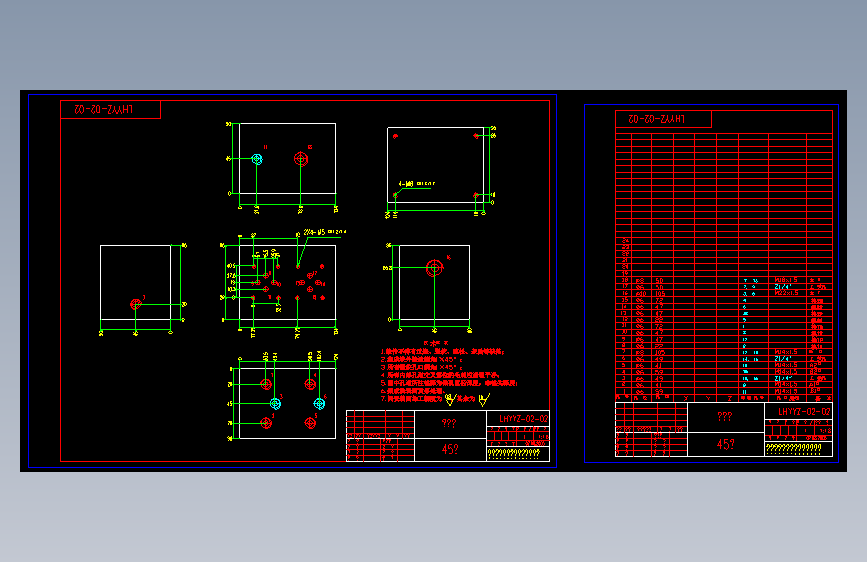Screen dimensions: 867x562
Task: Click the 2X4-M5 hole callout in the center view
Action: click(325, 232)
